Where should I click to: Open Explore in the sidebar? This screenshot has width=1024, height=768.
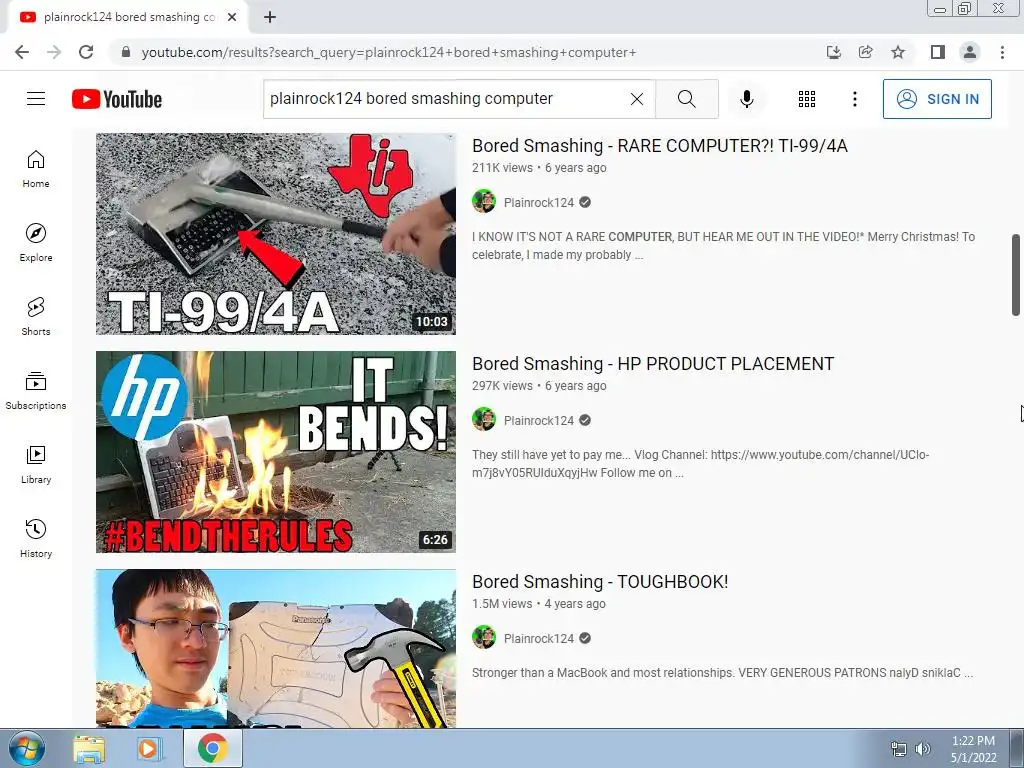[x=36, y=243]
